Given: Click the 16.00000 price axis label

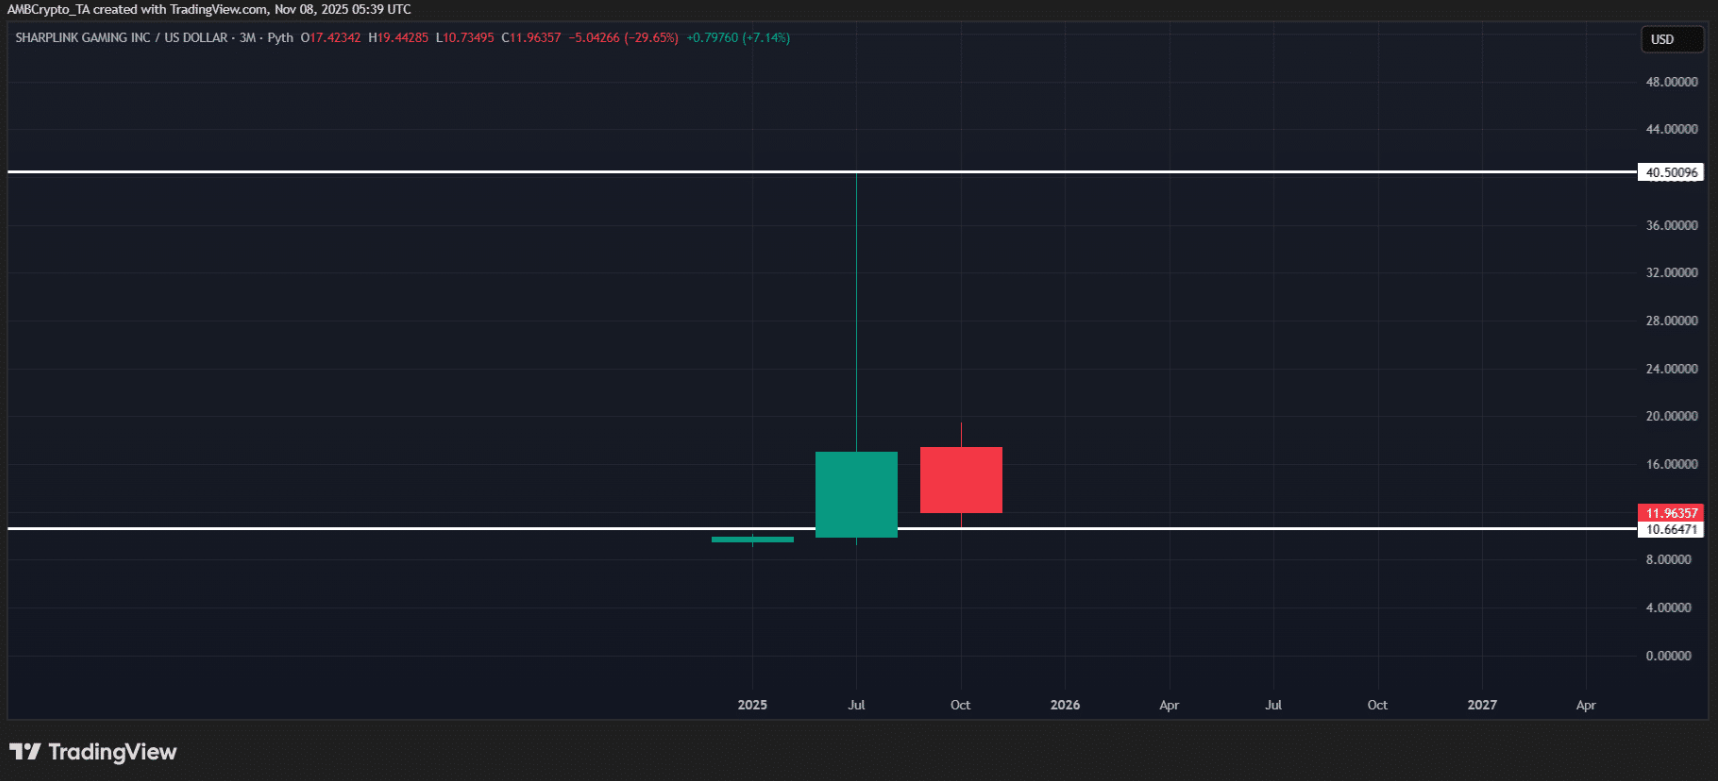Looking at the screenshot, I should (1671, 464).
